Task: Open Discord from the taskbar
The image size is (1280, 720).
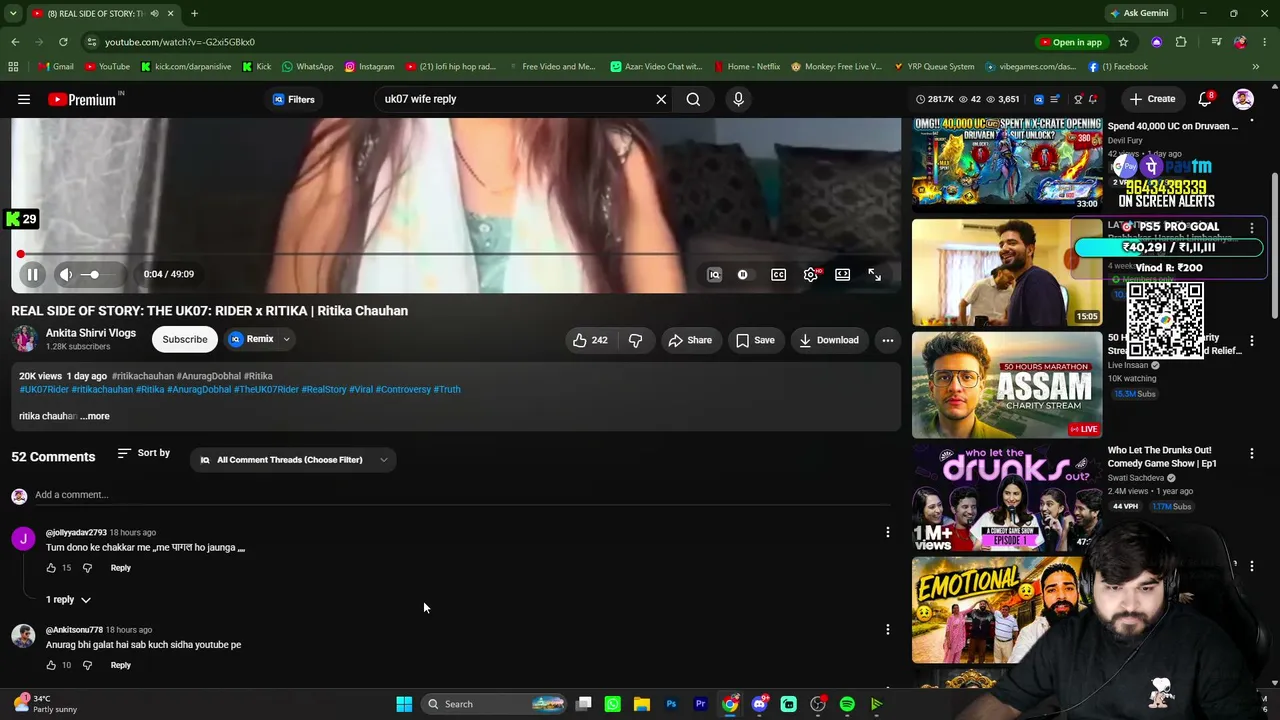Action: 759,704
